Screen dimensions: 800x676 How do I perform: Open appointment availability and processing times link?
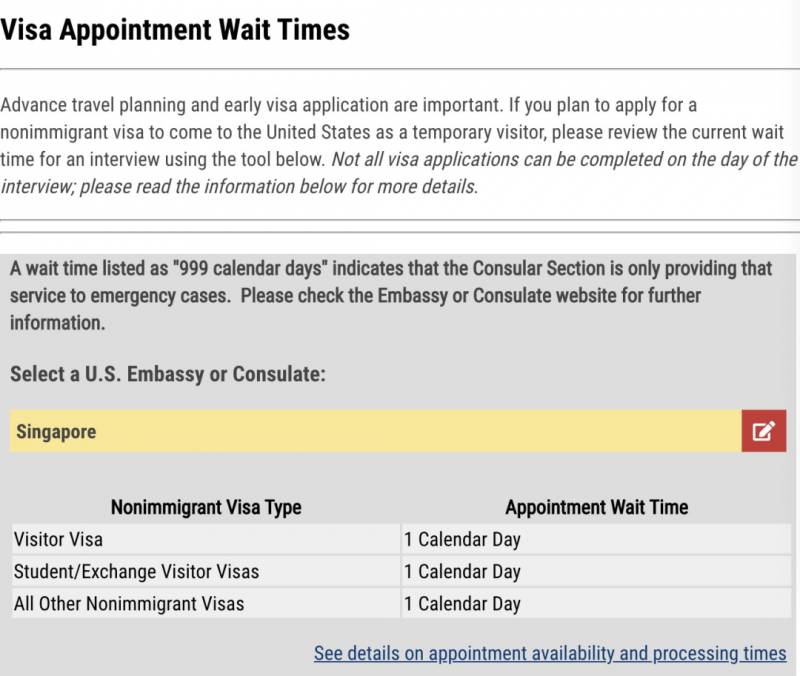coord(550,653)
